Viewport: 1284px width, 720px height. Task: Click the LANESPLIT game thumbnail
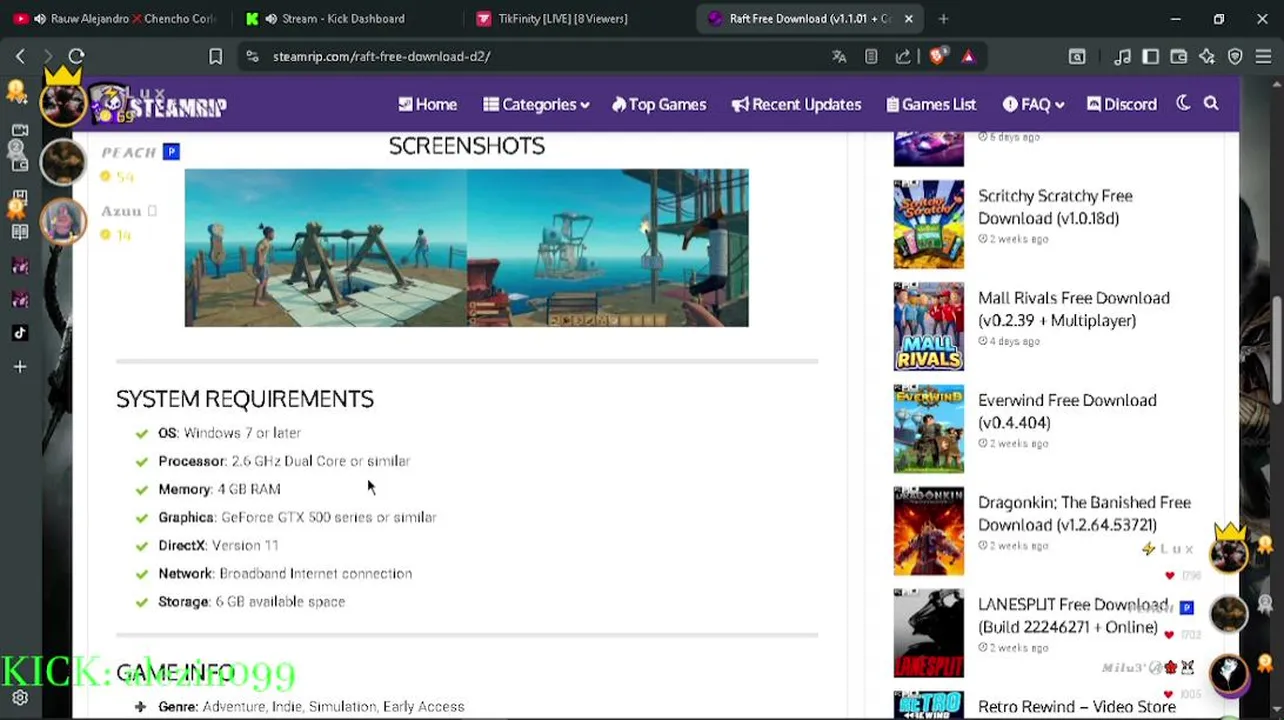pyautogui.click(x=929, y=633)
